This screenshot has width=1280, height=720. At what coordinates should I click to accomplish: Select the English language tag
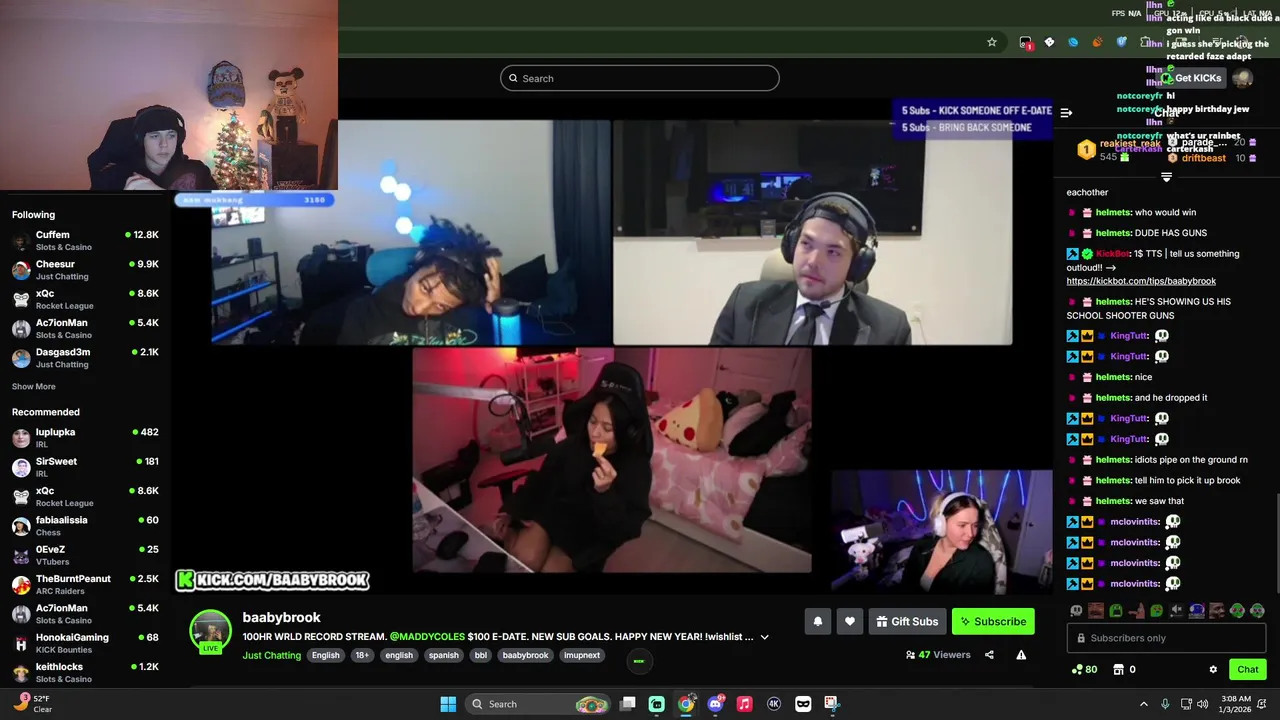(326, 655)
